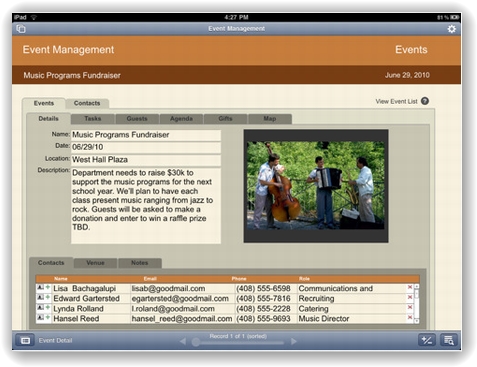The image size is (477, 367).
Task: Click role cell Music Director
Action: [x=324, y=319]
